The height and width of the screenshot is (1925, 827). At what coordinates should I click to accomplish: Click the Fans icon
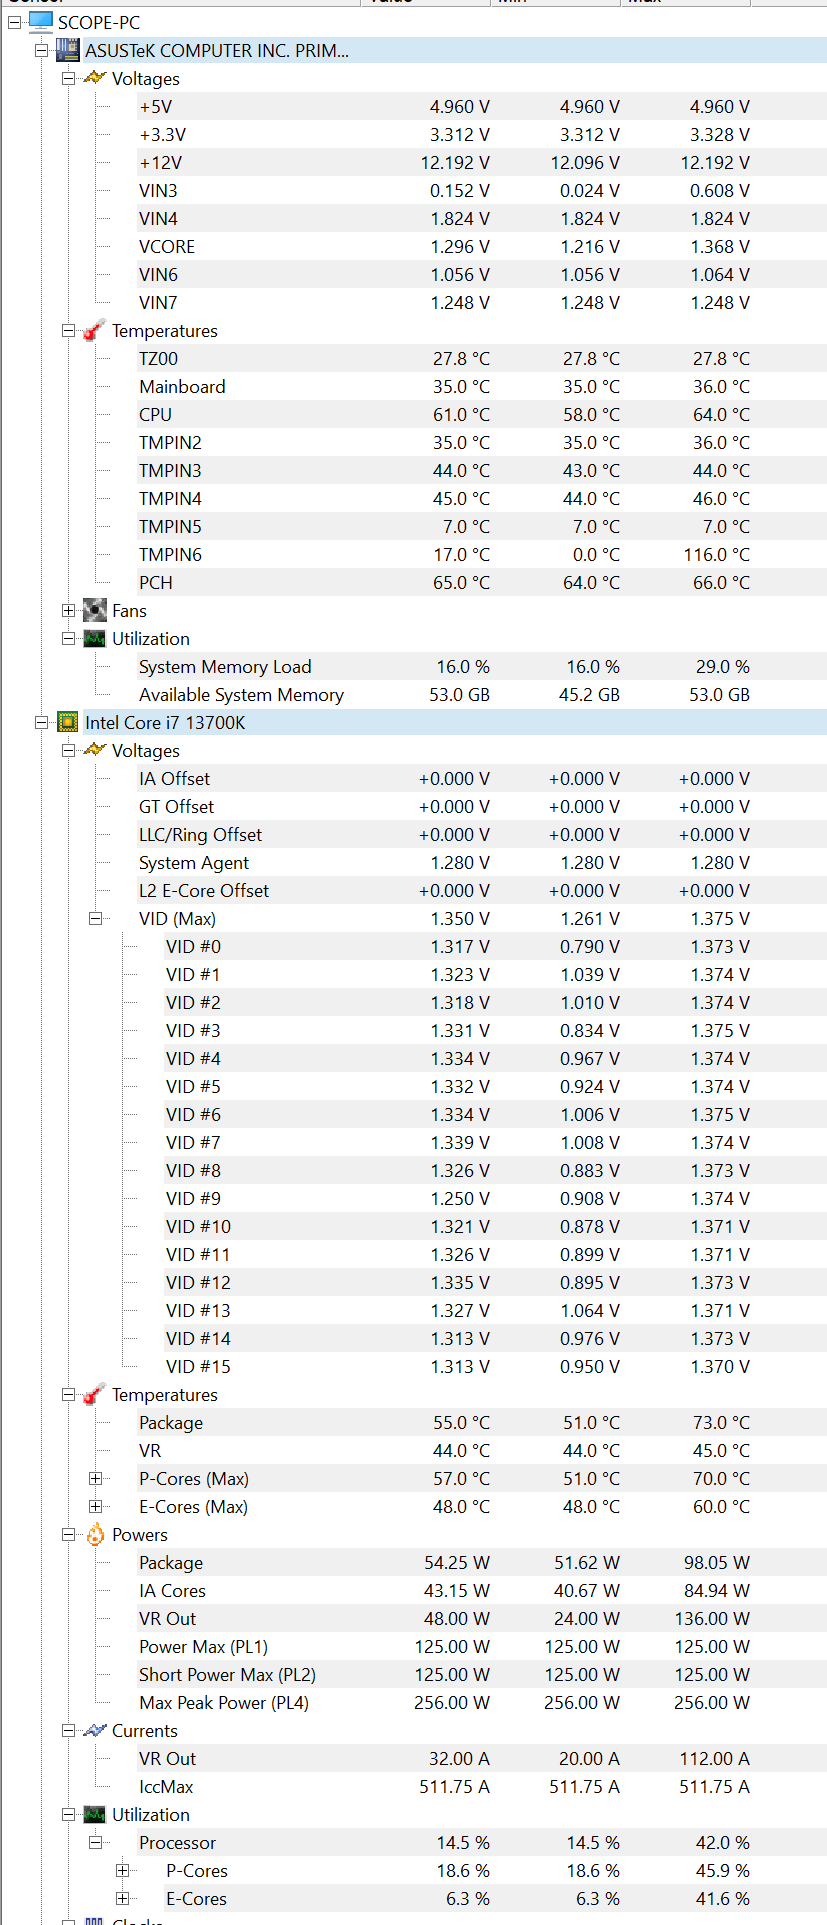click(x=95, y=610)
